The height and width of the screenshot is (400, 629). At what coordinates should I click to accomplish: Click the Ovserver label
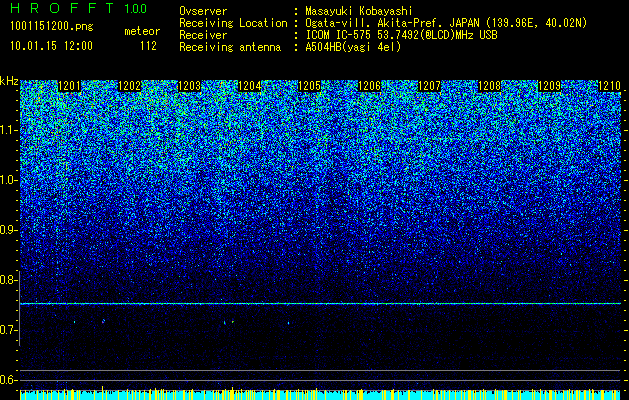pyautogui.click(x=203, y=11)
